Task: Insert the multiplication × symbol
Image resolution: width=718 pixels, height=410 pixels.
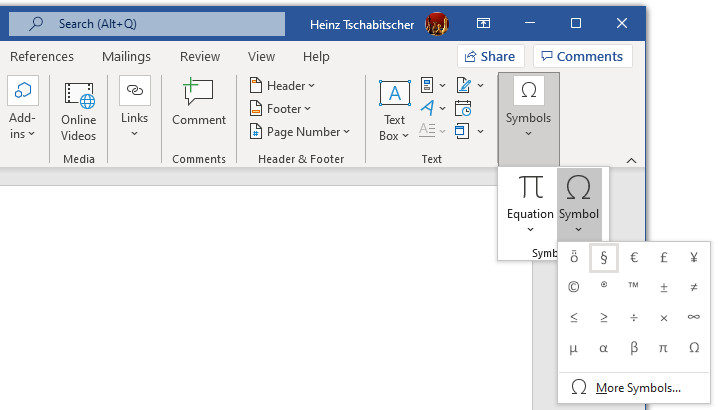Action: coord(664,317)
